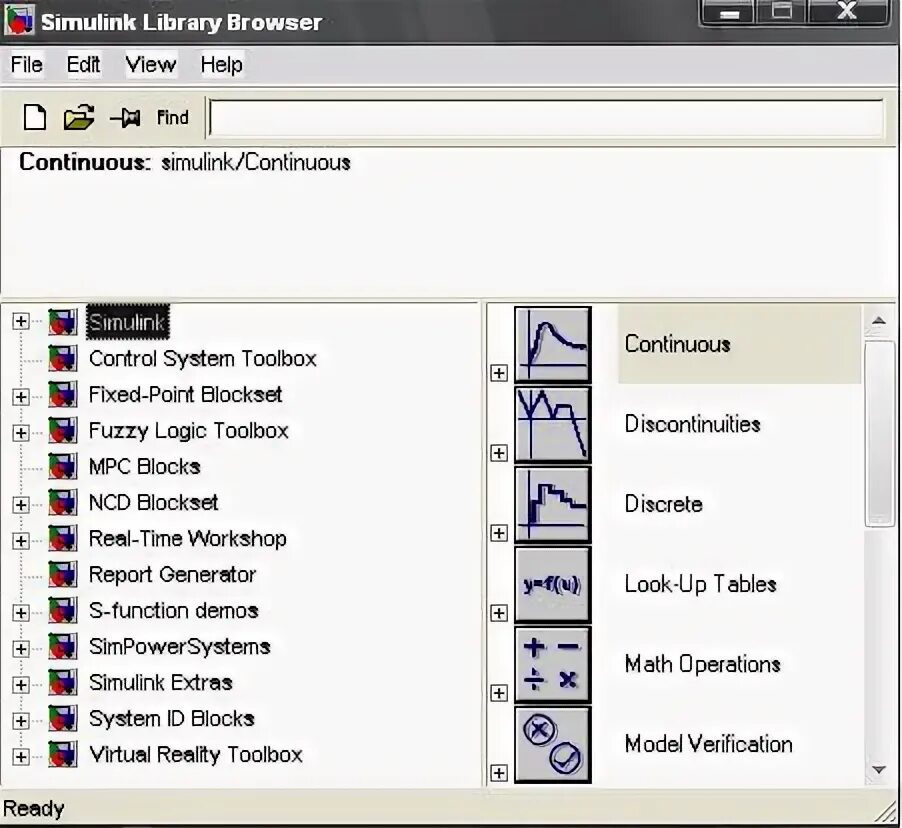This screenshot has width=902, height=828.
Task: Open the File menu
Action: (26, 64)
